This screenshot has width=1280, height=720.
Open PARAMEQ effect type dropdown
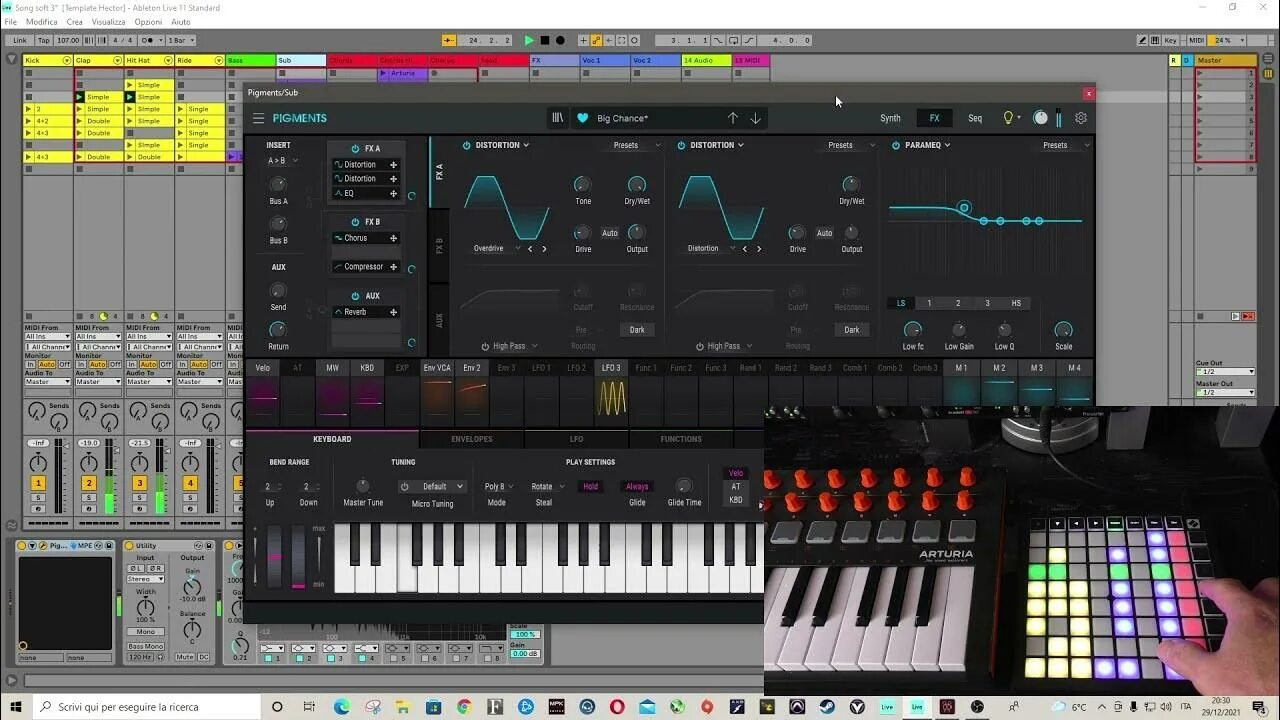[x=927, y=145]
